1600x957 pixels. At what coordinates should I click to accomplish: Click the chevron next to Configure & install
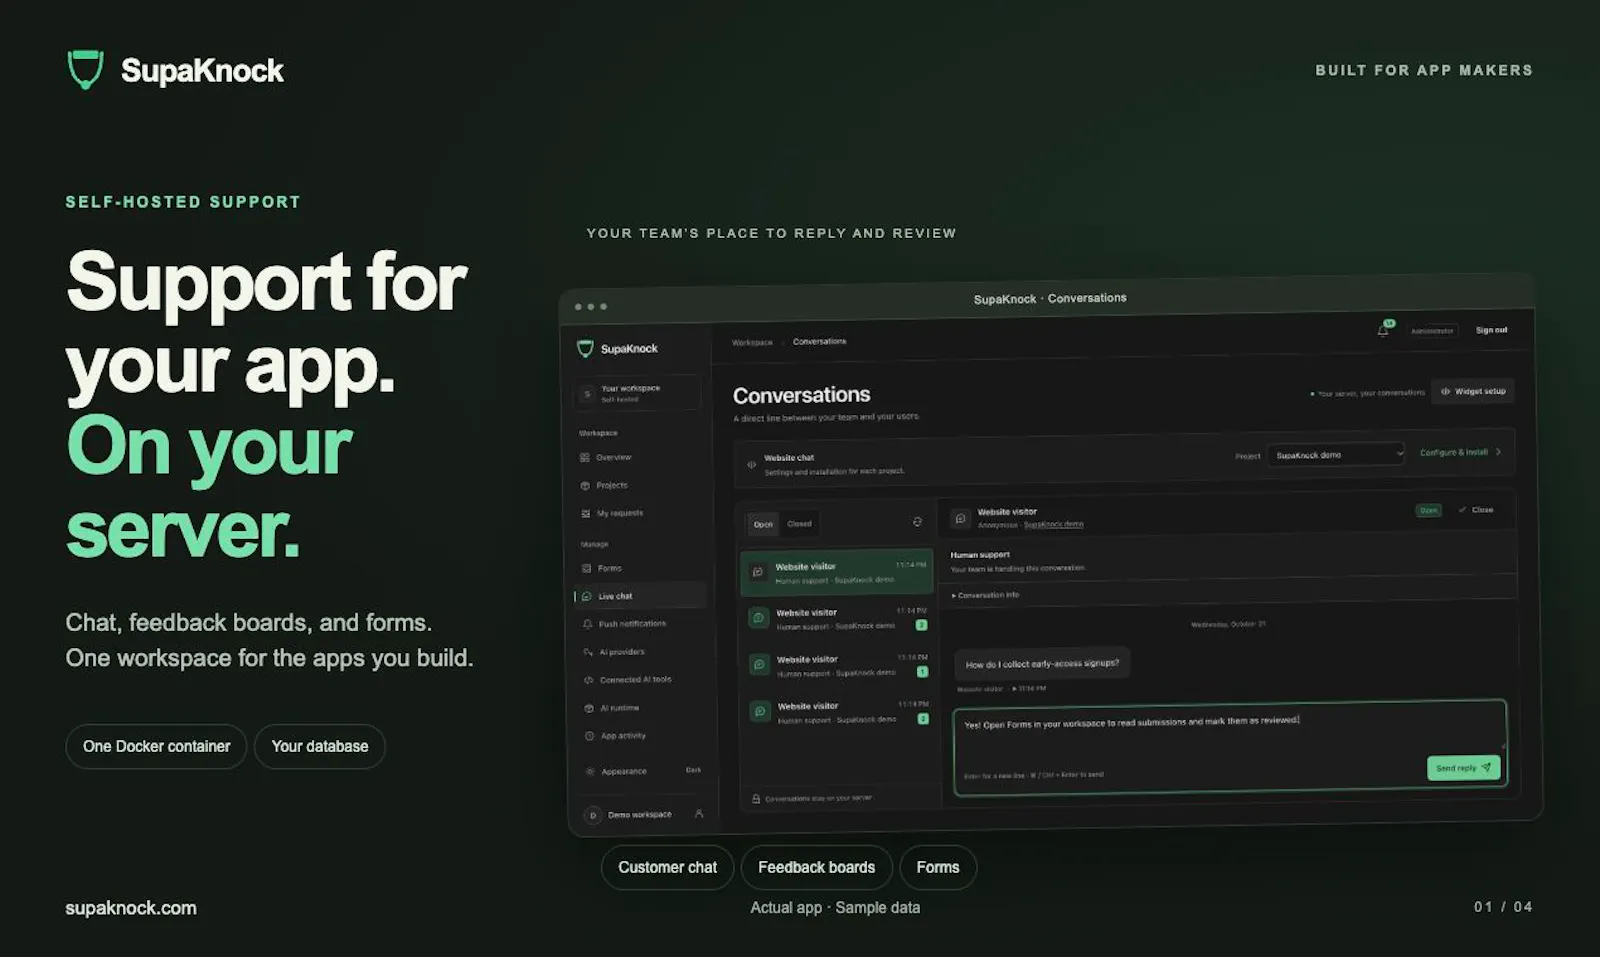1498,452
